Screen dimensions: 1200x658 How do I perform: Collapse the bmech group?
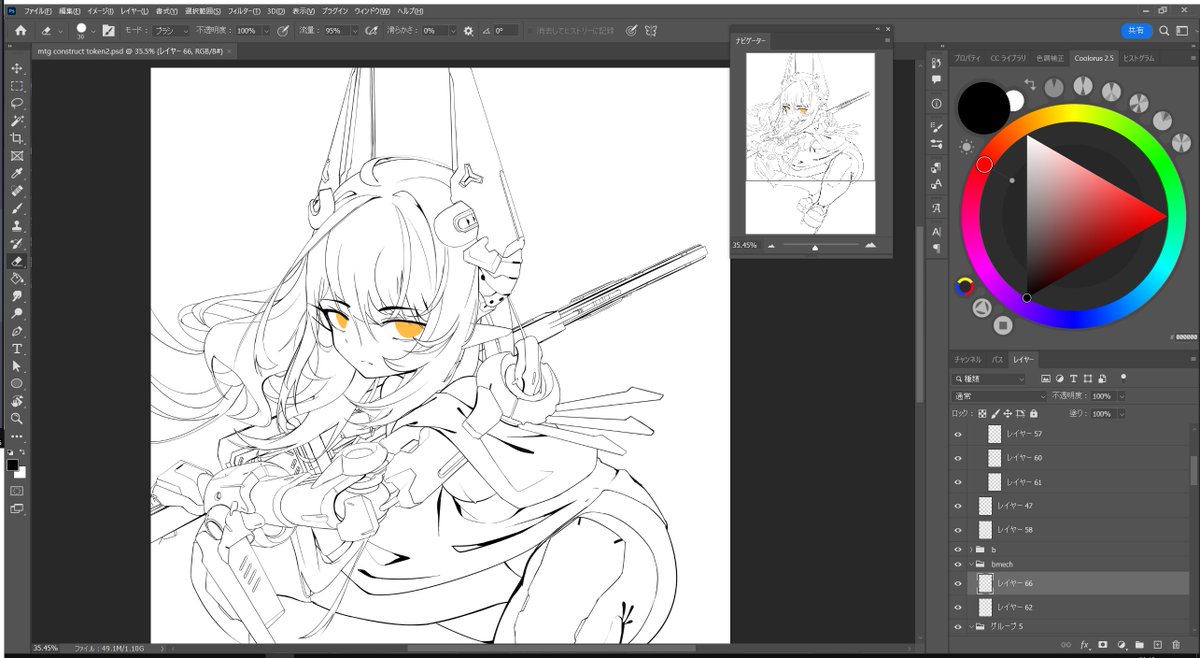971,564
